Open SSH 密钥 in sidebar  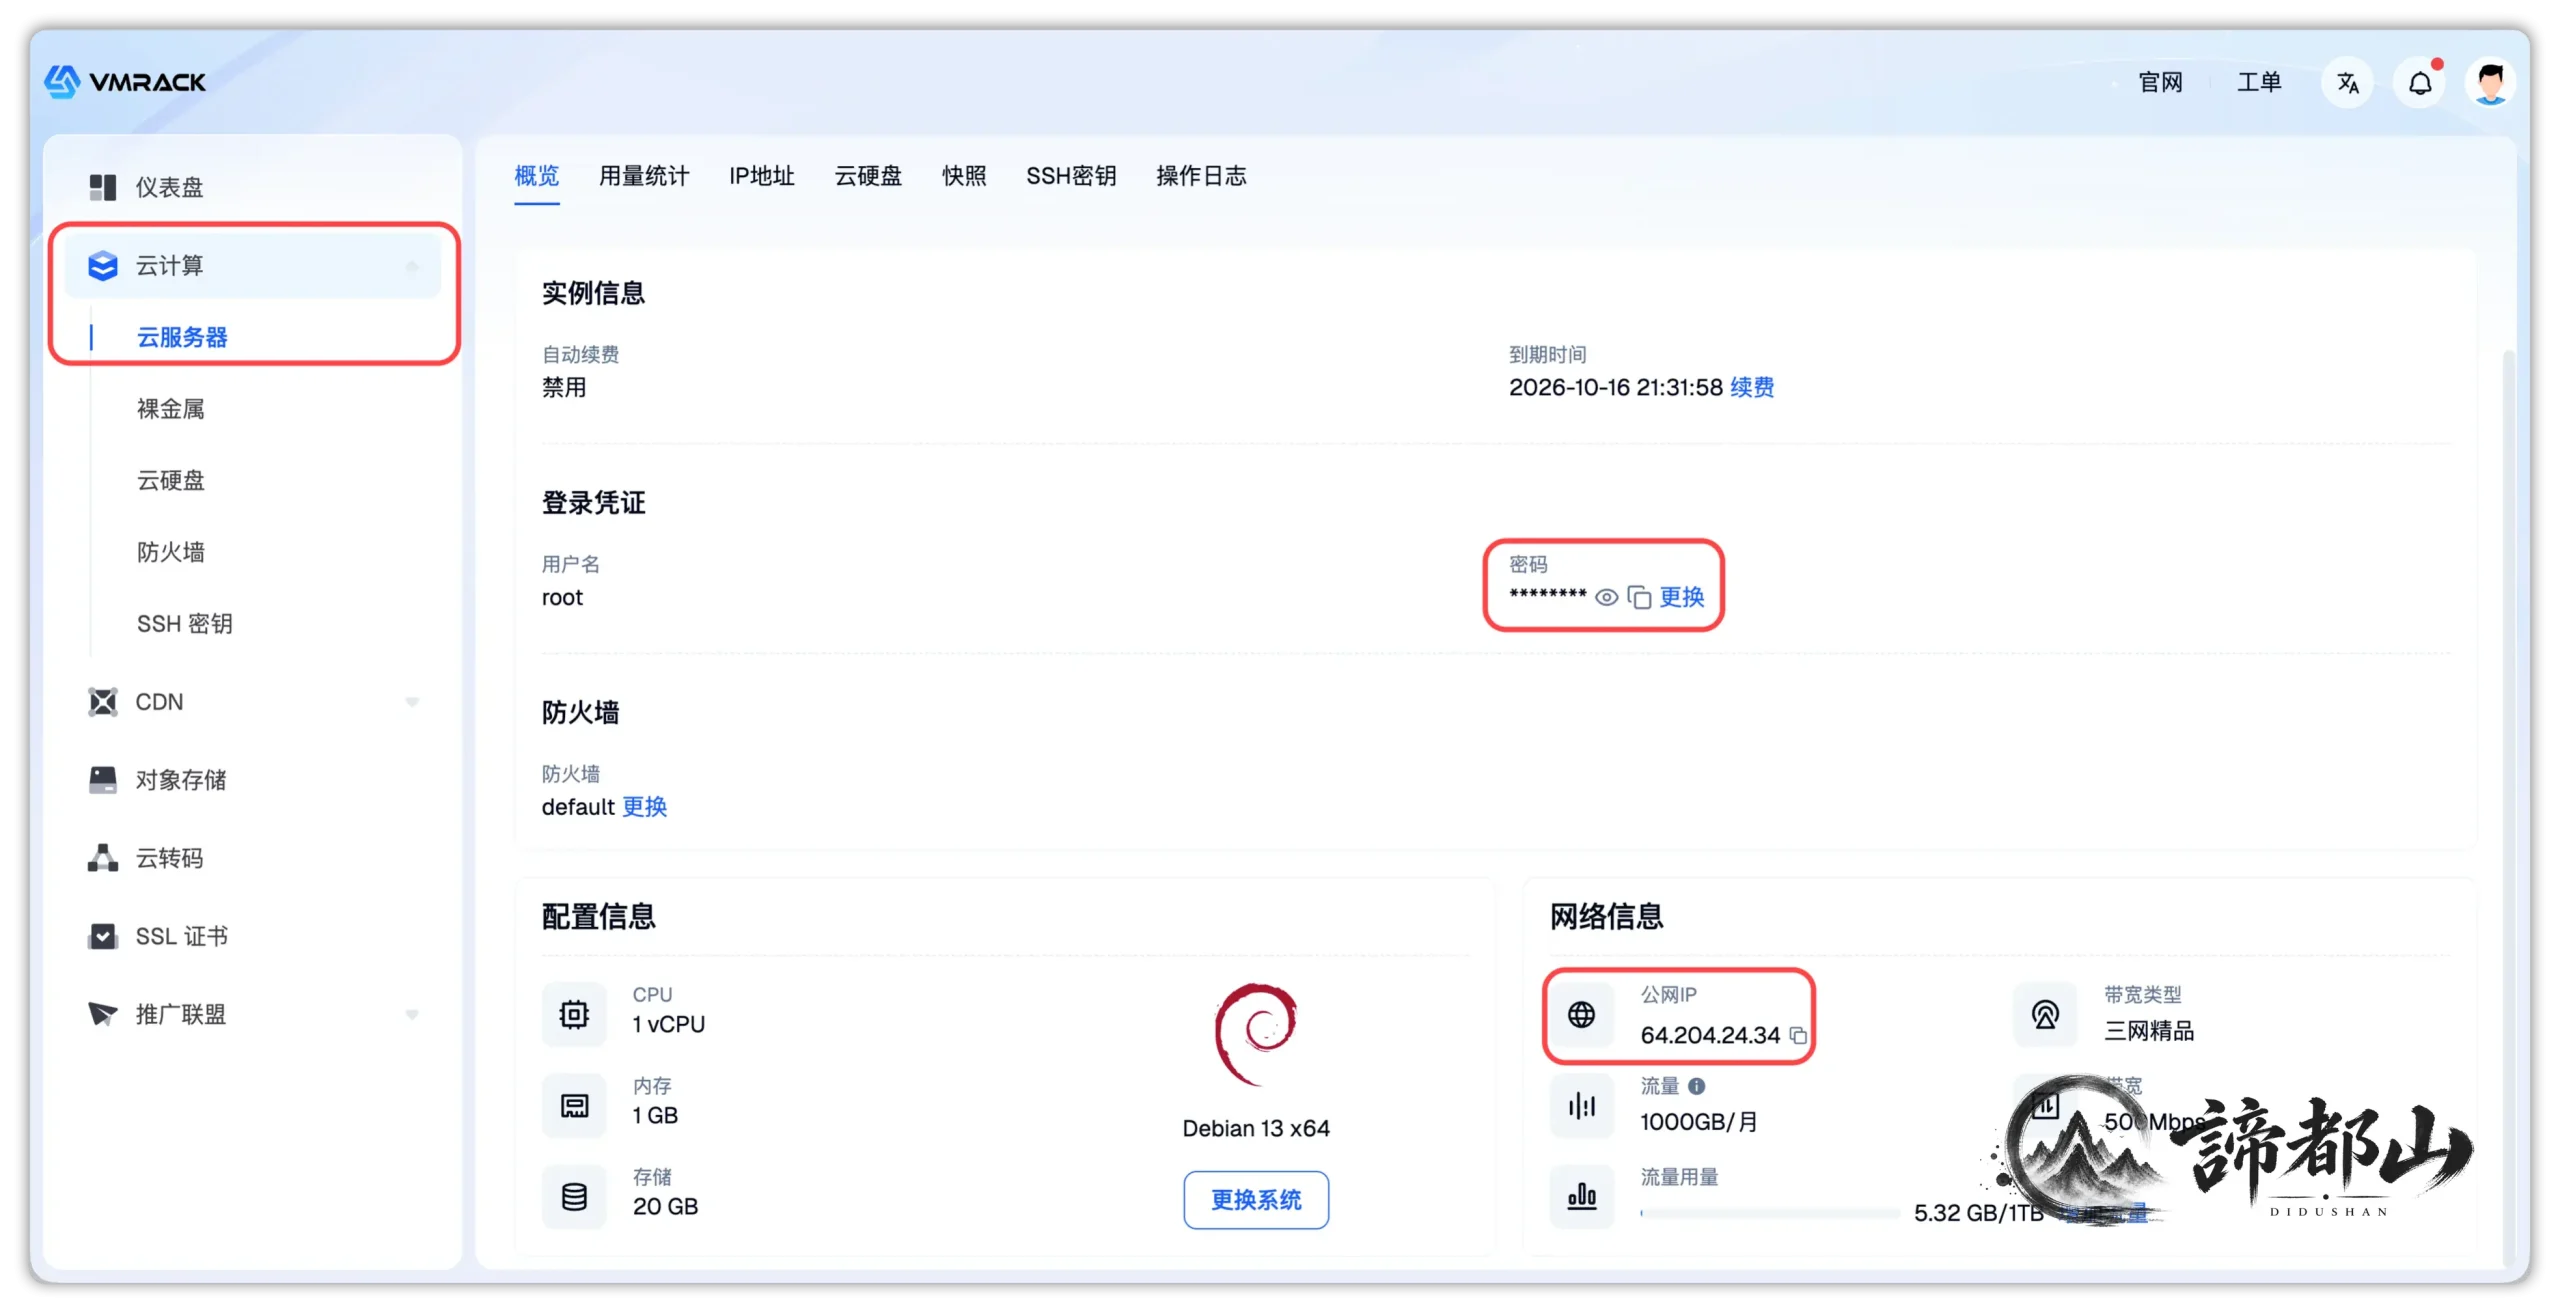coord(185,625)
